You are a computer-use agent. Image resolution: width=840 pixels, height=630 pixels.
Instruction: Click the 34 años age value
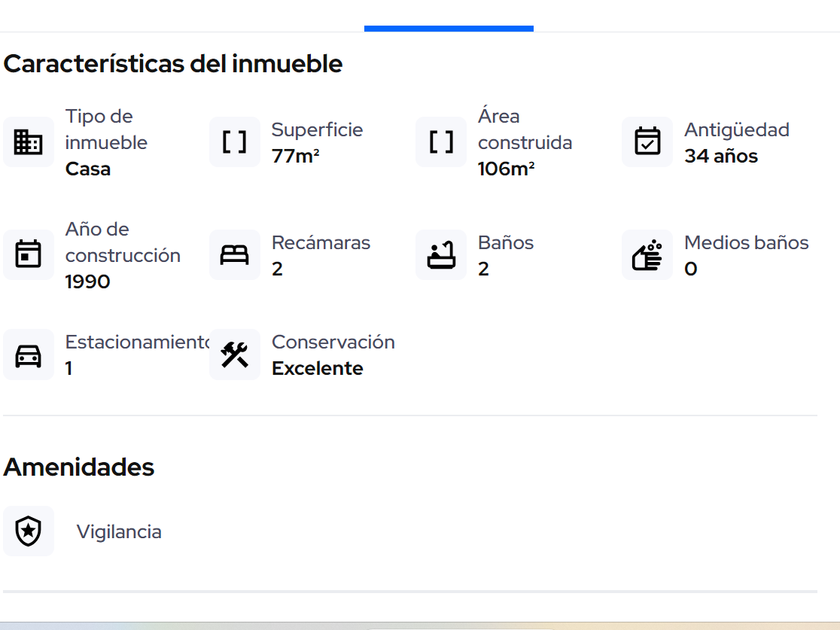[x=721, y=156]
